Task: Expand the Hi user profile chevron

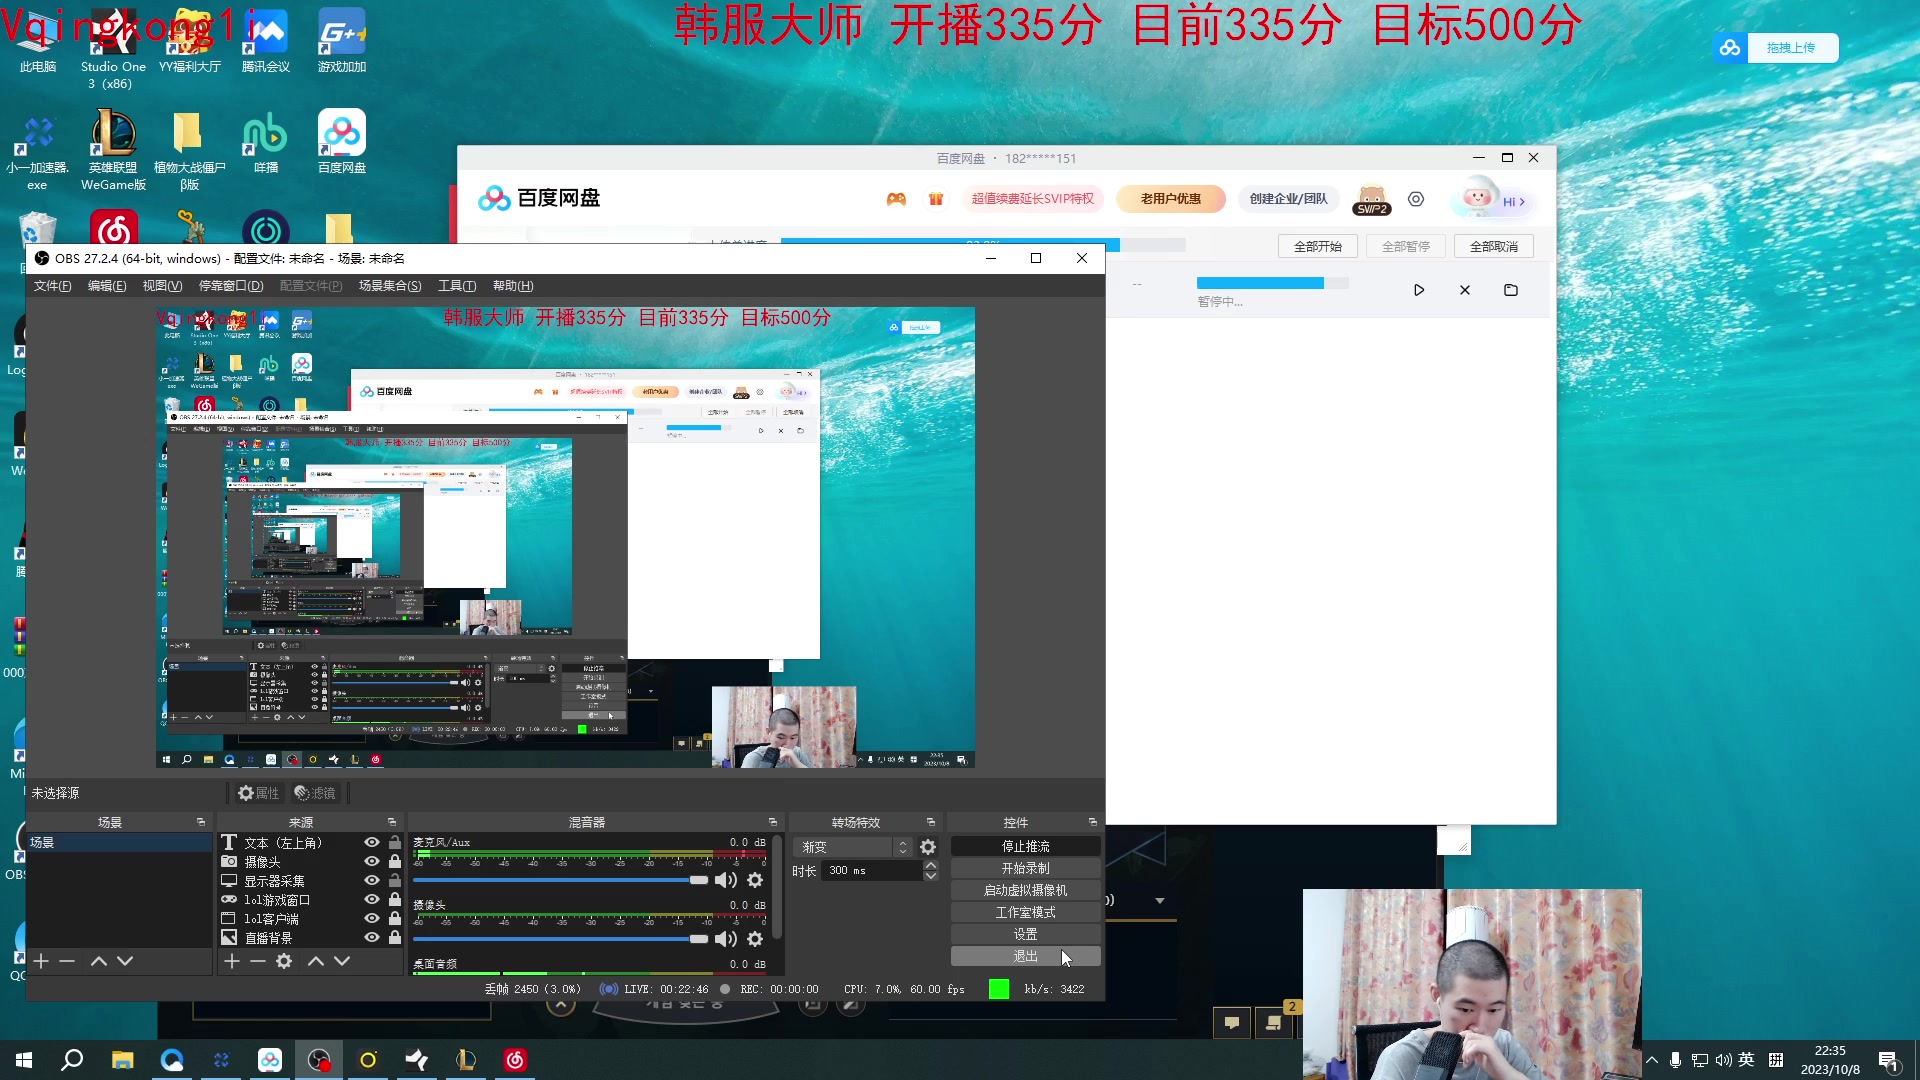Action: (1522, 202)
